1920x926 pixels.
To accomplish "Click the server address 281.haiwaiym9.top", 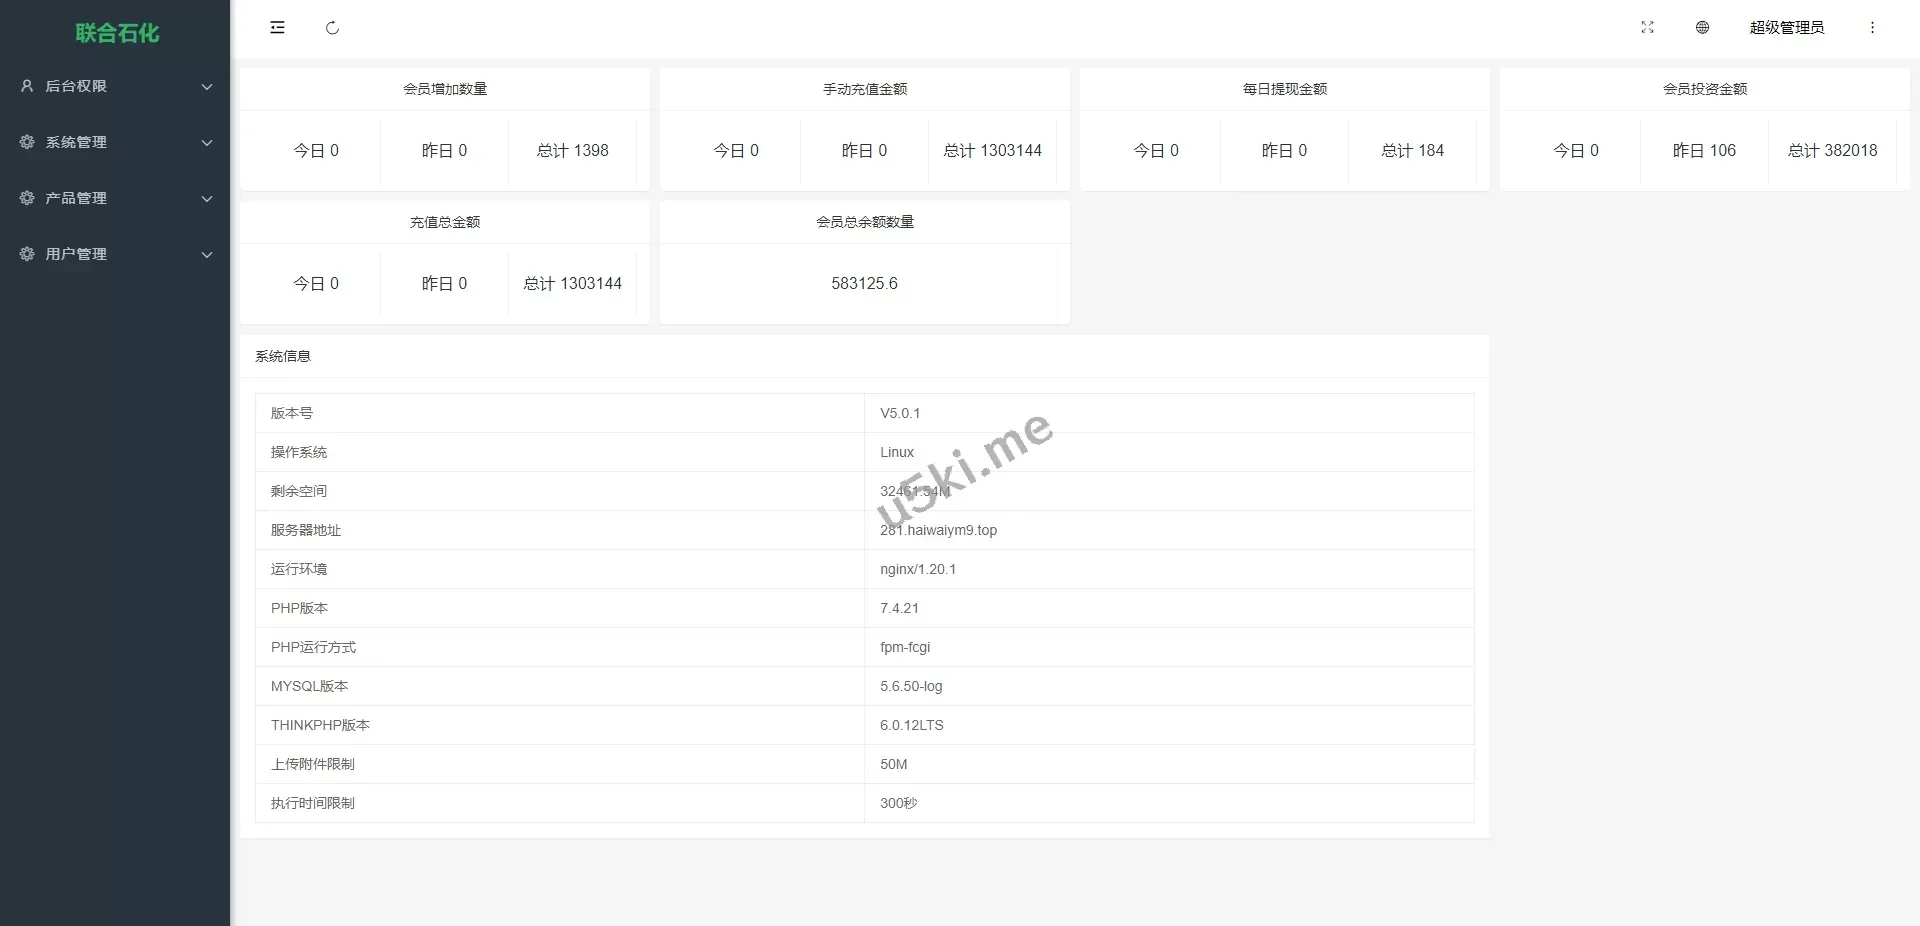I will [938, 530].
